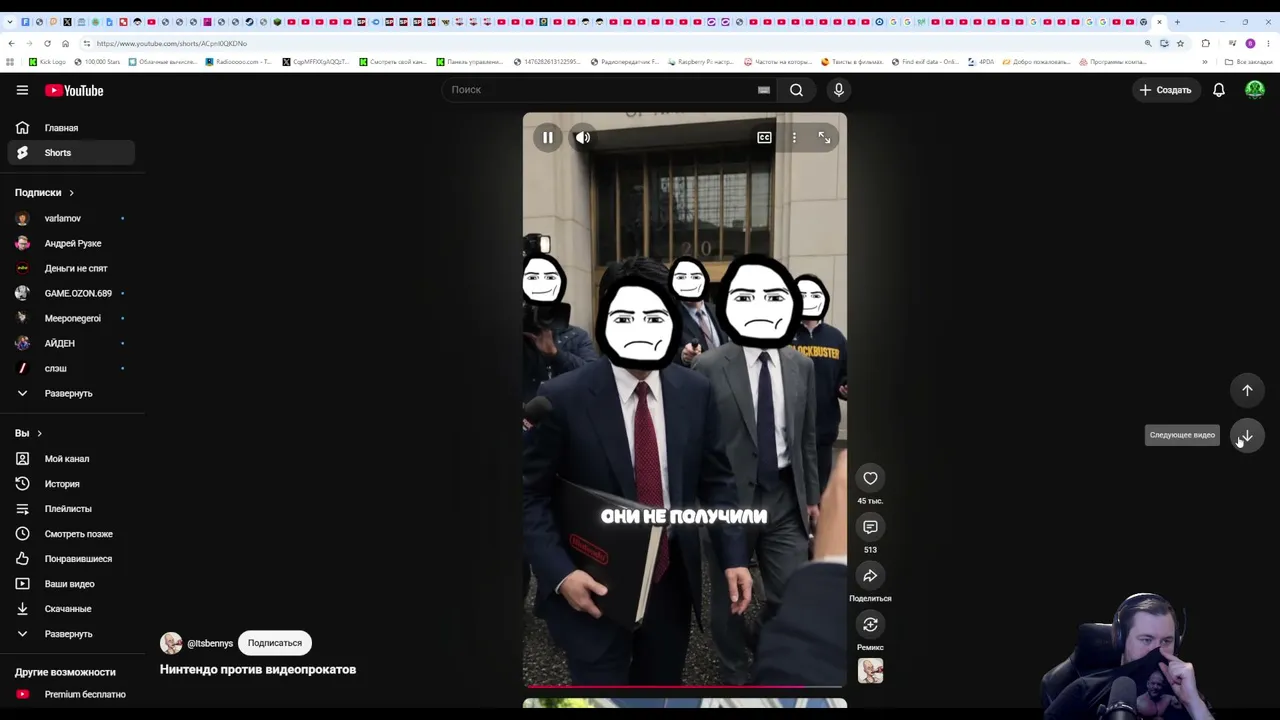Open the Chrome three-dot menu
Viewport: 1280px width, 720px height.
pyautogui.click(x=1268, y=43)
